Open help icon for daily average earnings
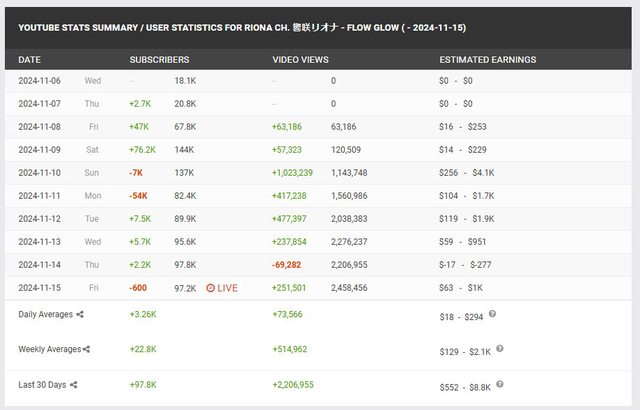This screenshot has width=640, height=410. point(492,314)
